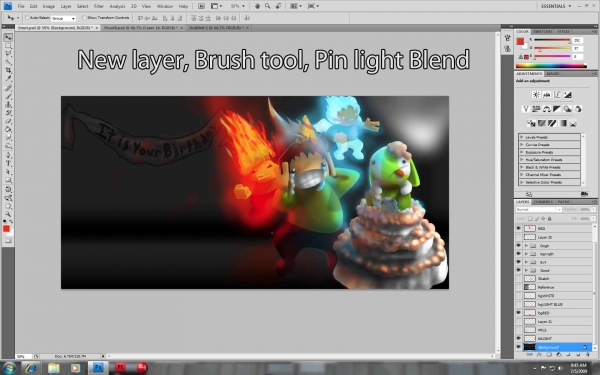The image size is (600, 375).
Task: Enable the Auto-Select checkbox
Action: coord(27,18)
